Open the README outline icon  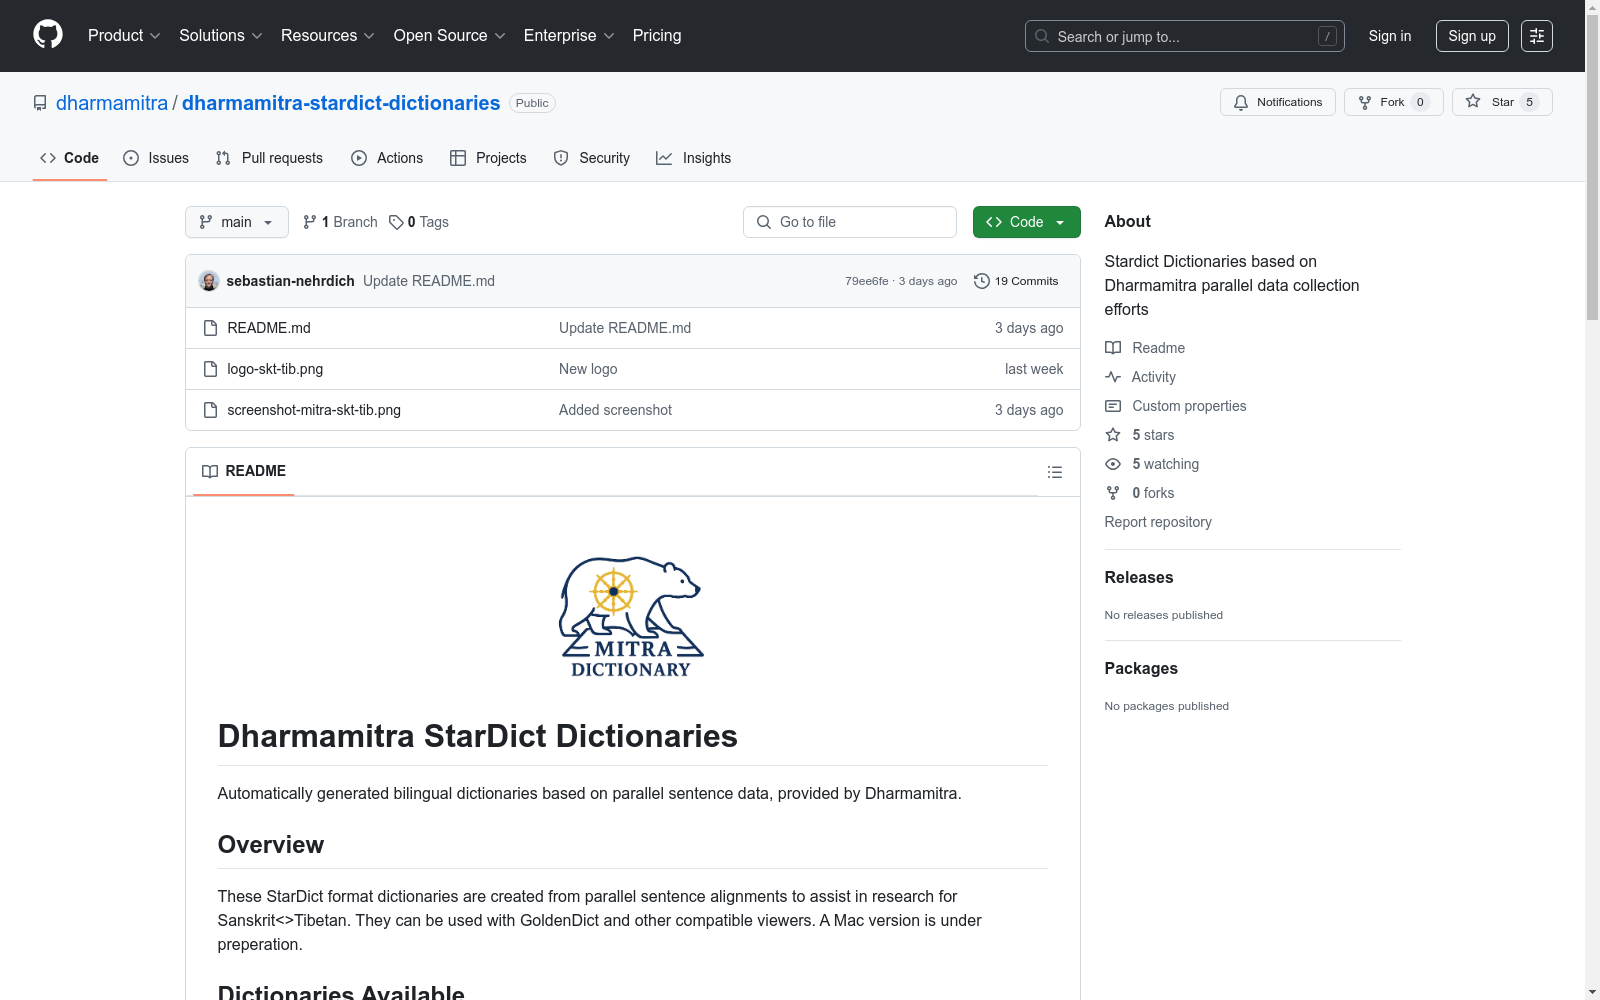tap(1055, 472)
